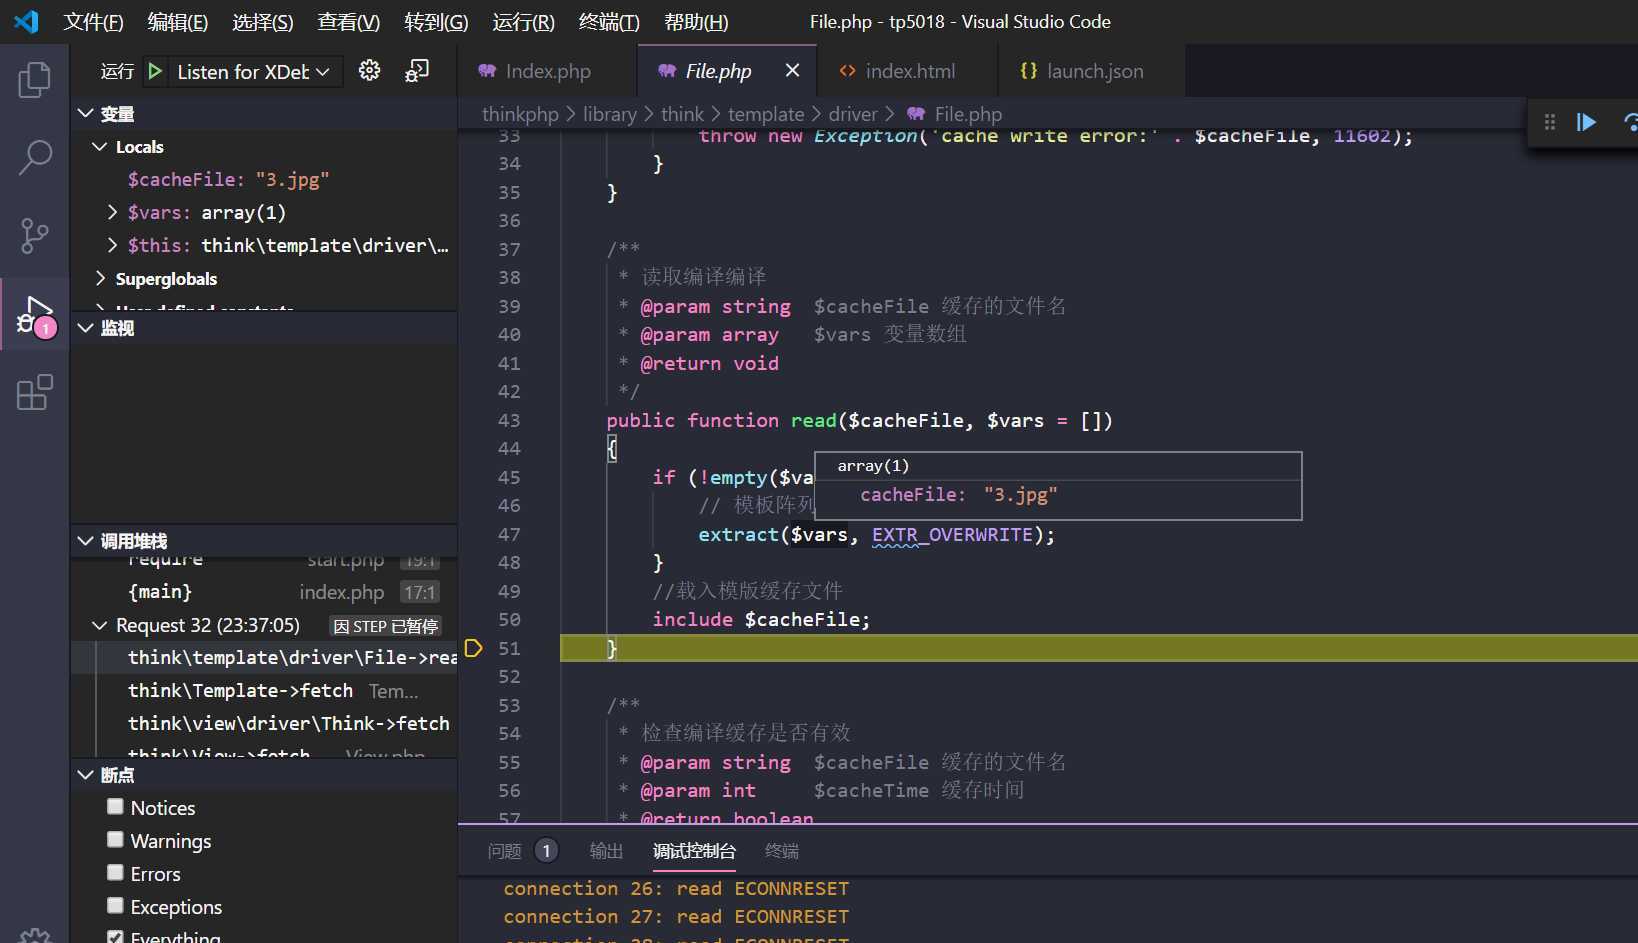Click the template breadcrumb
1638x943 pixels.
tap(766, 114)
